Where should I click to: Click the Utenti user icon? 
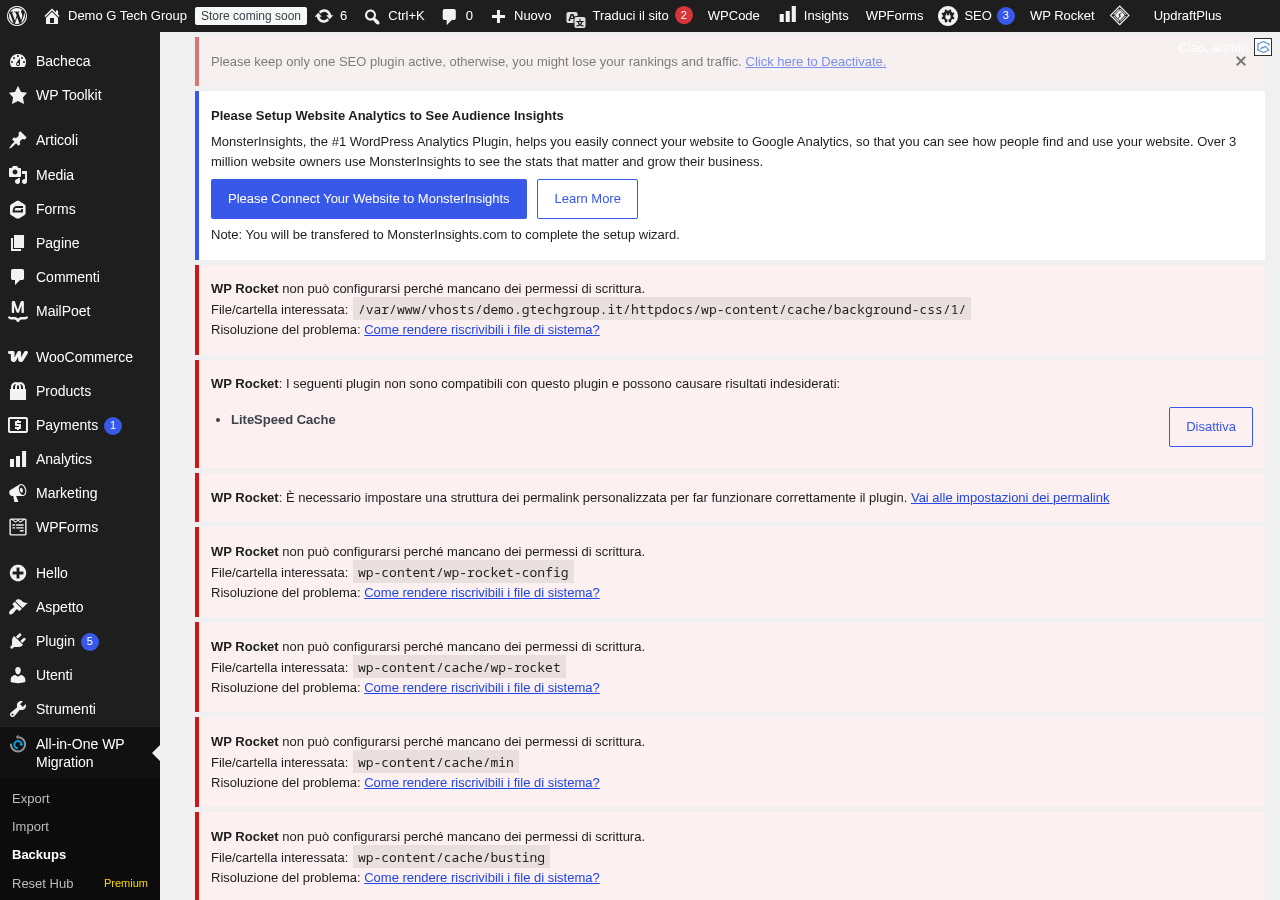[18, 675]
